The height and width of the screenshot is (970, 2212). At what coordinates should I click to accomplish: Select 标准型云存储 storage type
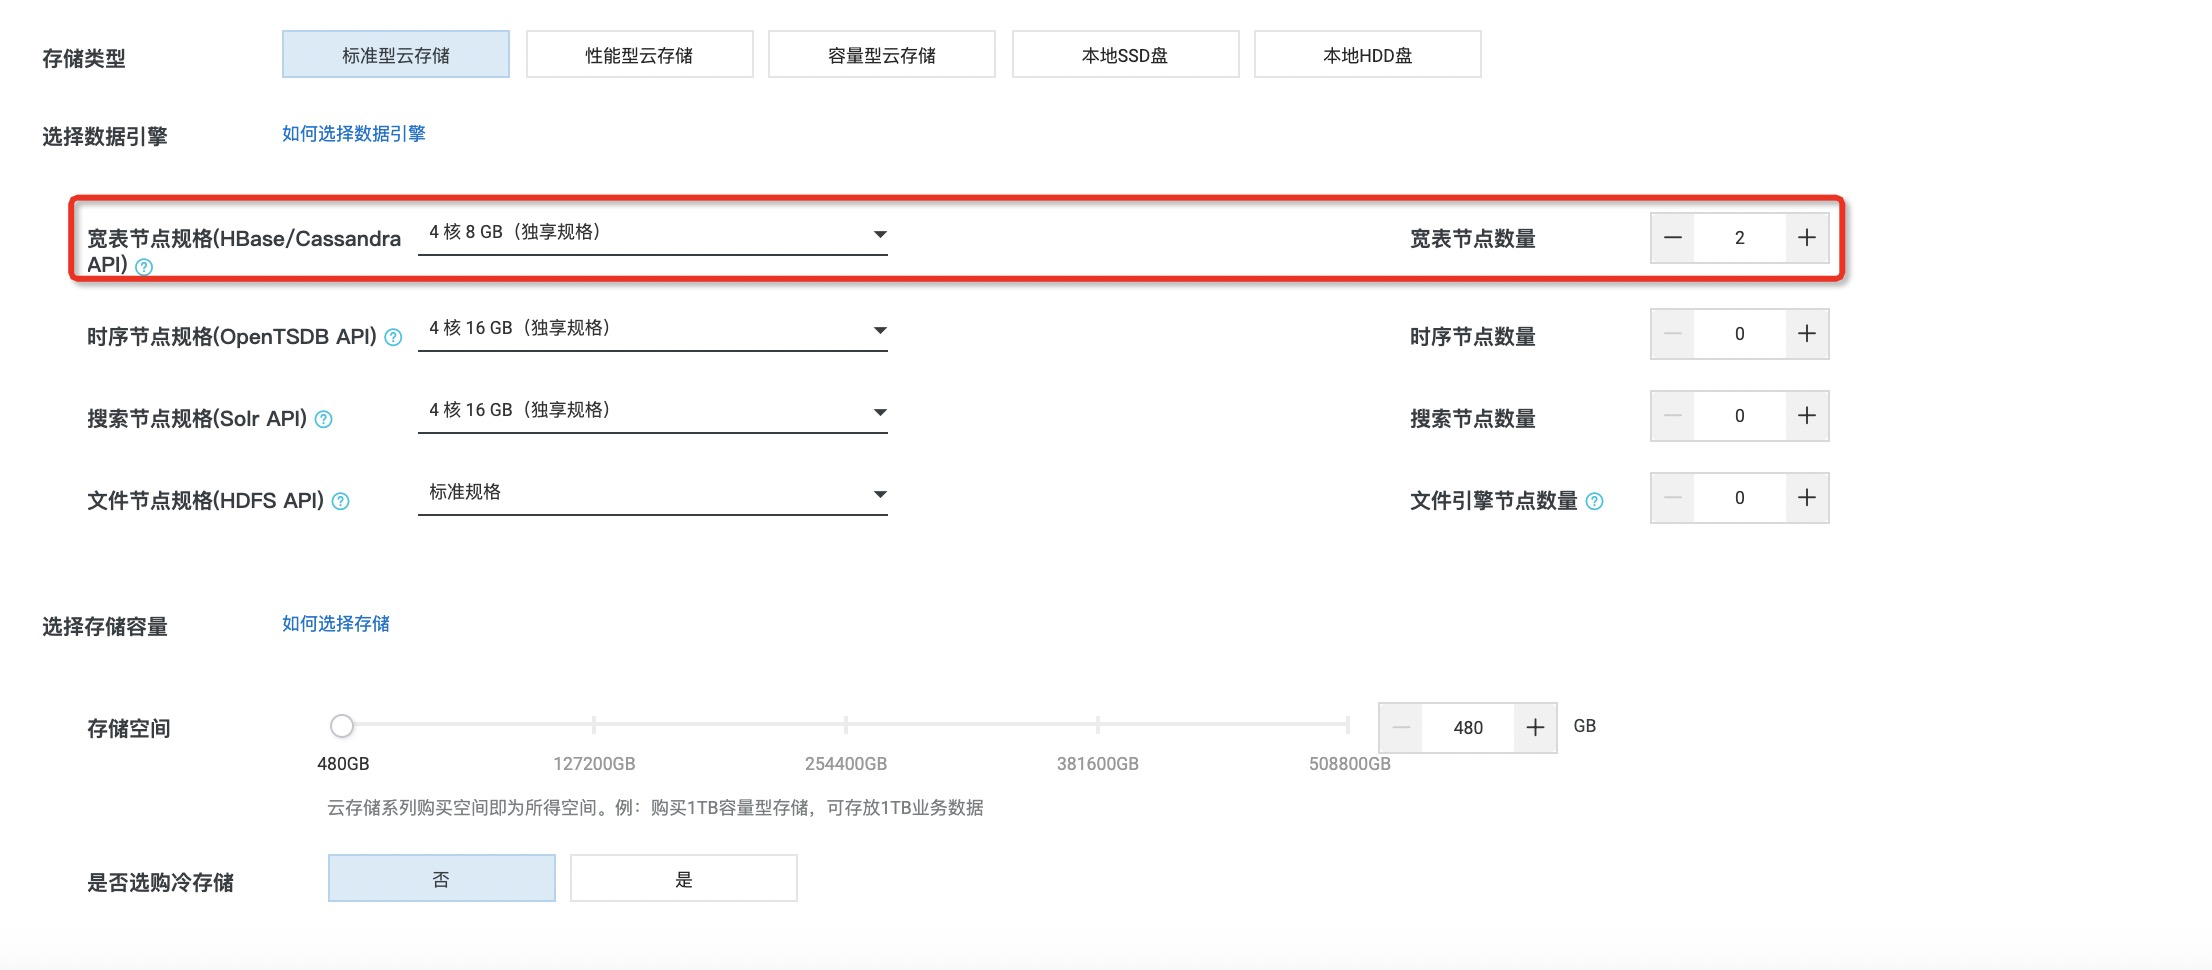pos(396,54)
